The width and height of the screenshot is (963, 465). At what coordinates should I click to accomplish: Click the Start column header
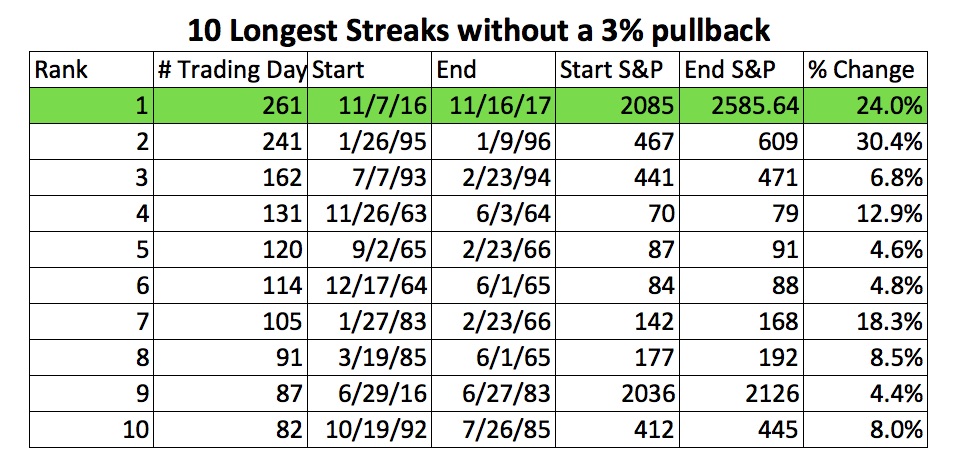click(370, 70)
